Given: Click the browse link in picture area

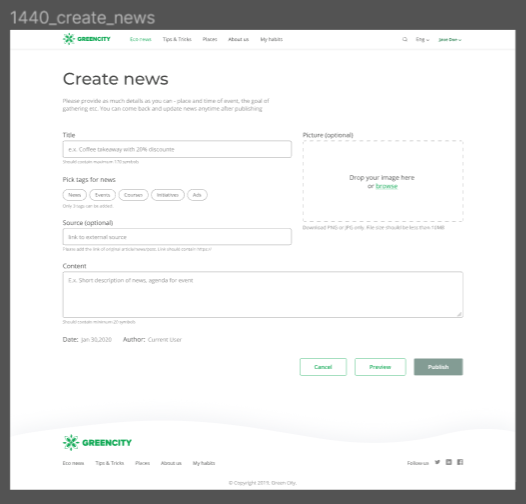Looking at the screenshot, I should 386,186.
